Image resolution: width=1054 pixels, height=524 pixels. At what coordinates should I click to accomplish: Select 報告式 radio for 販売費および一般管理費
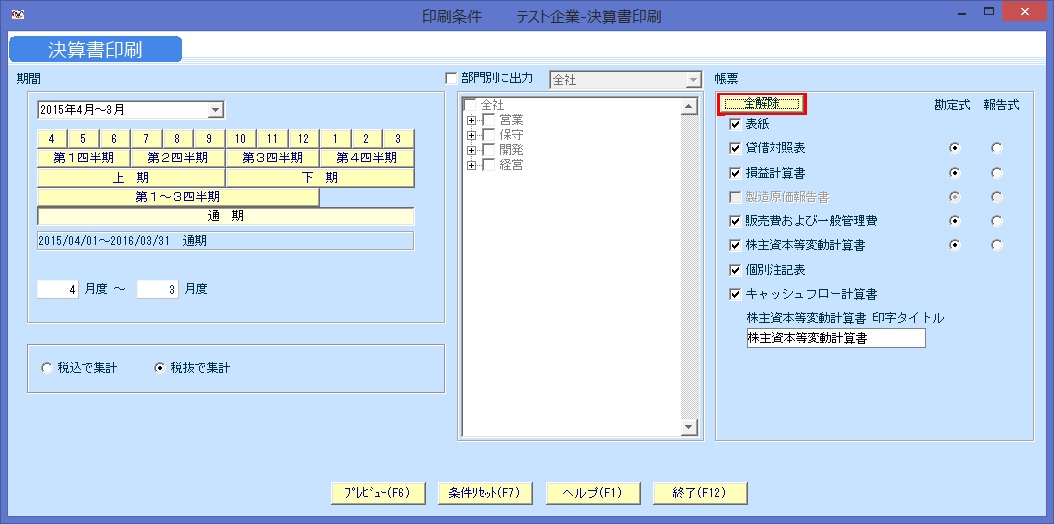[x=997, y=221]
